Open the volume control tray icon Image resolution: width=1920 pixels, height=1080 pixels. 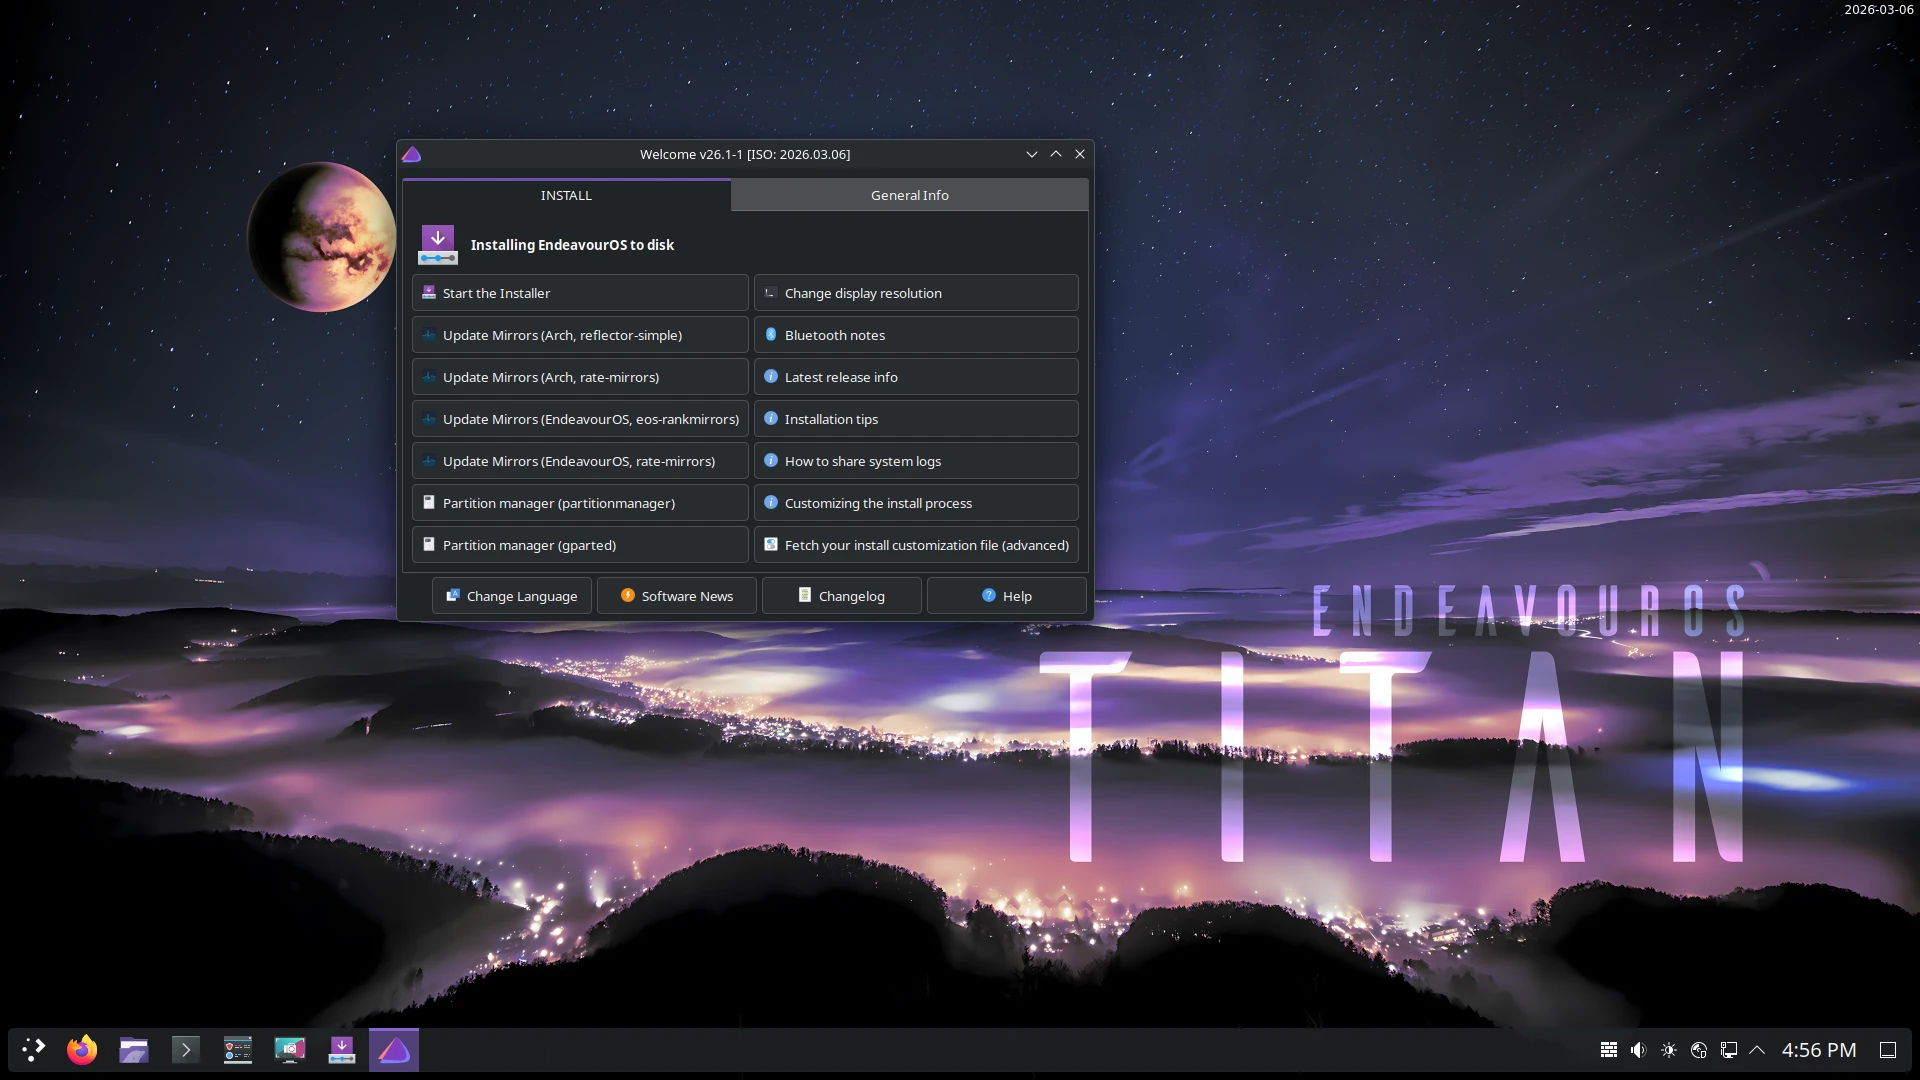coord(1638,1050)
